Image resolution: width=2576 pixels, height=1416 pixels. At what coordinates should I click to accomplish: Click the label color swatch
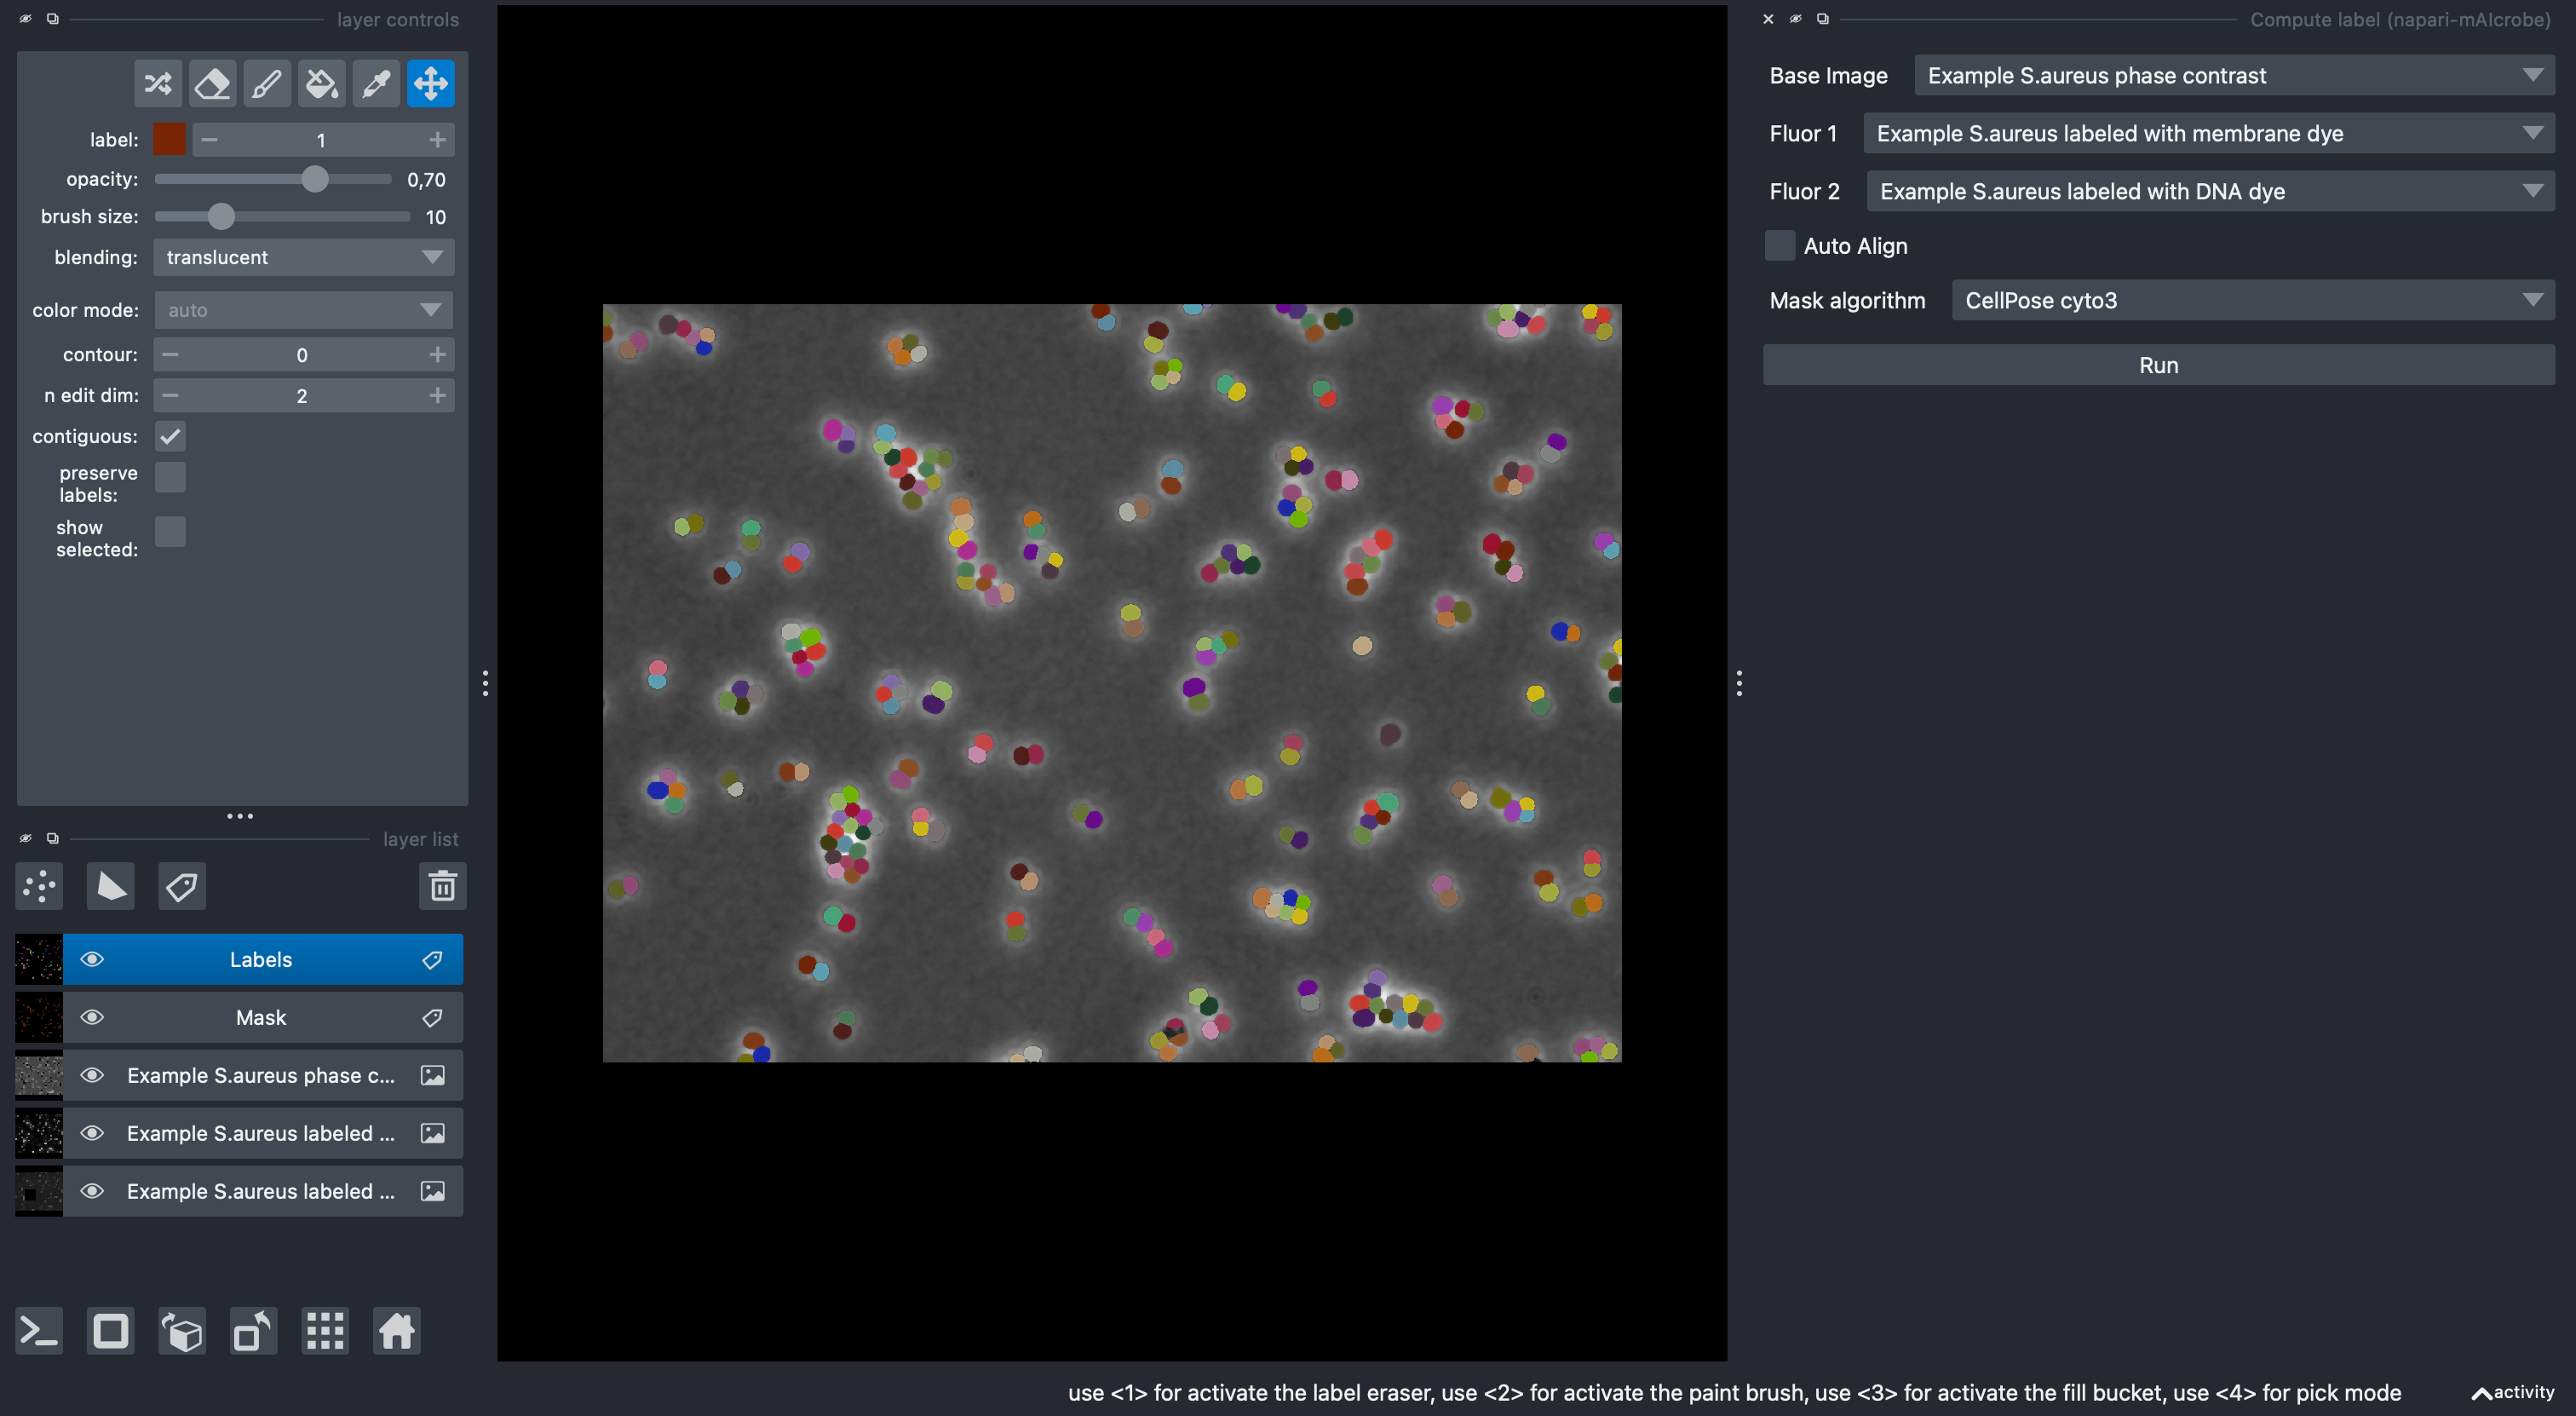pyautogui.click(x=169, y=140)
